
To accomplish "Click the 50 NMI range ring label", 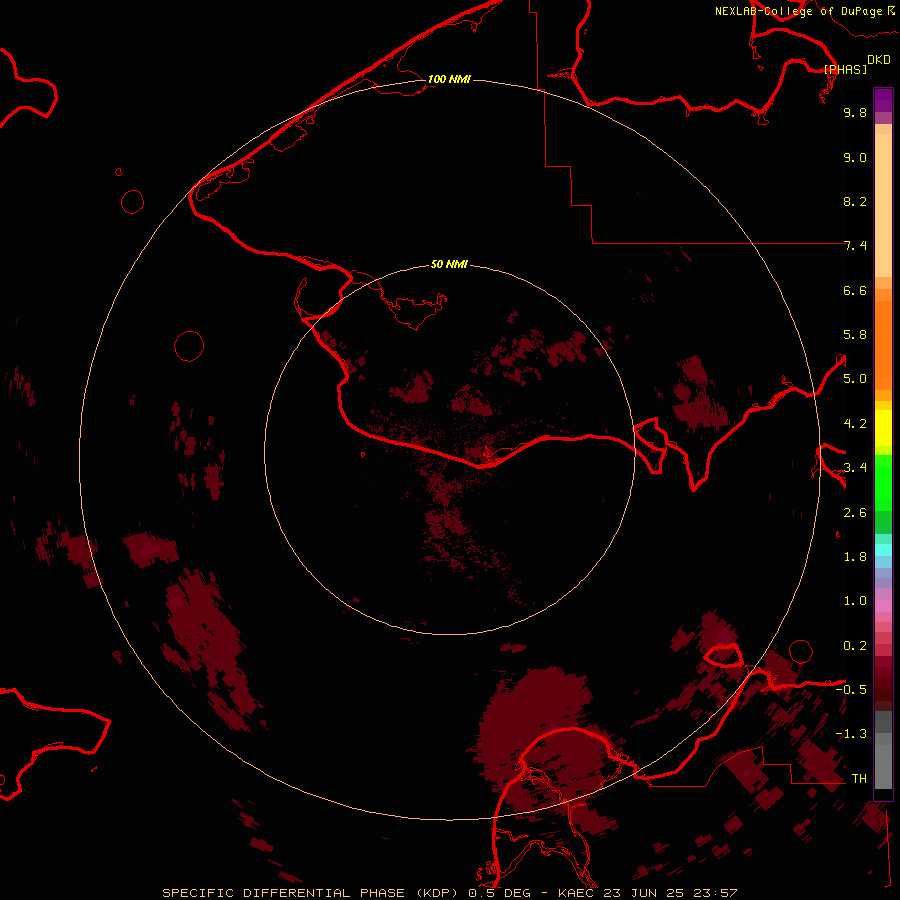I will pos(449,264).
